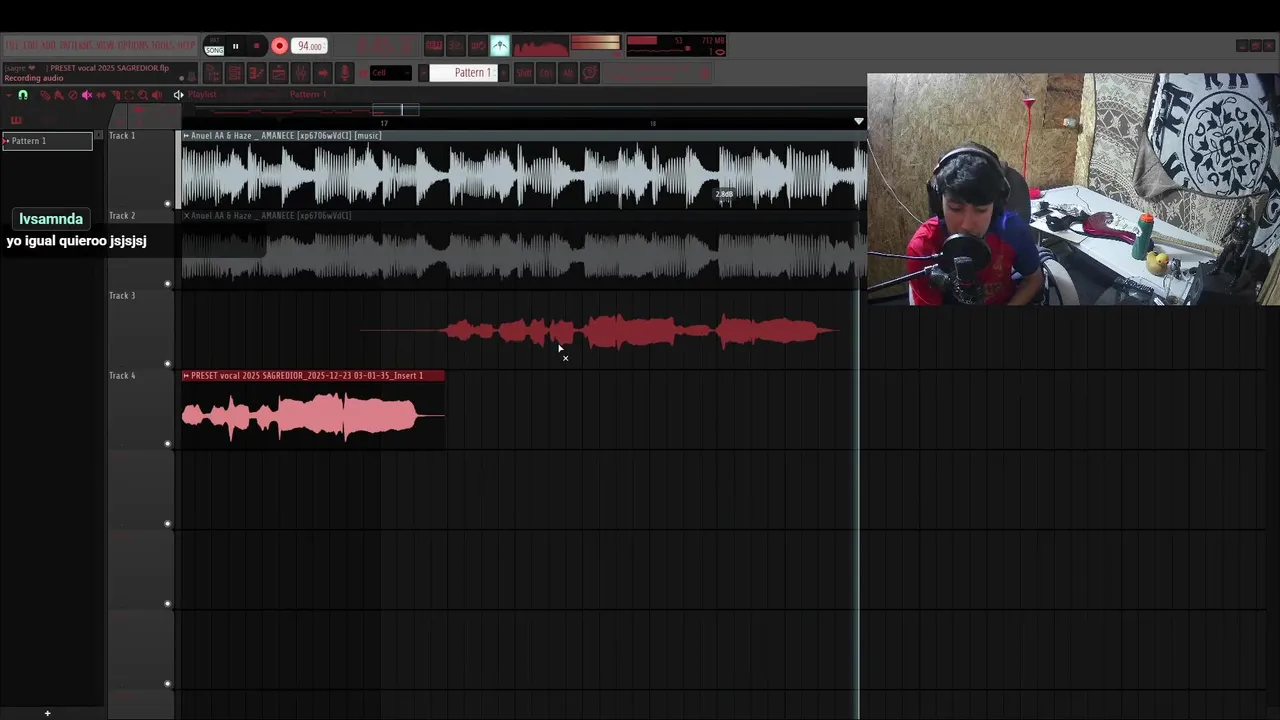Click the second icon before cyan button
The width and height of the screenshot is (1280, 720).
[456, 45]
